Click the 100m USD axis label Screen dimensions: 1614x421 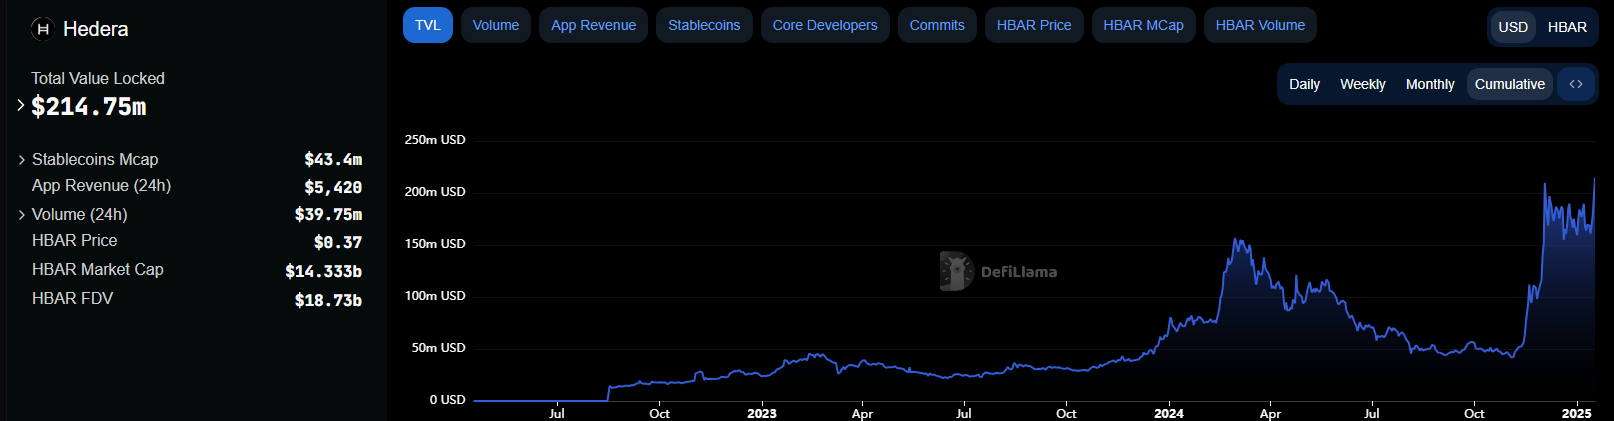point(435,296)
